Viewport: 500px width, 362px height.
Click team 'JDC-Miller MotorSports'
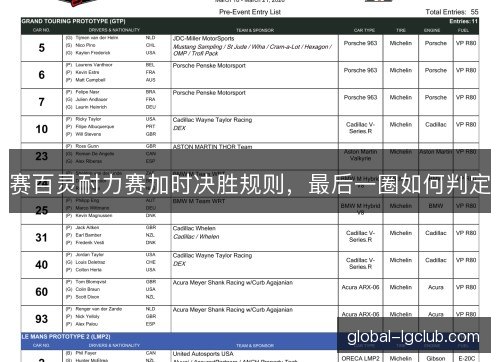click(x=203, y=38)
